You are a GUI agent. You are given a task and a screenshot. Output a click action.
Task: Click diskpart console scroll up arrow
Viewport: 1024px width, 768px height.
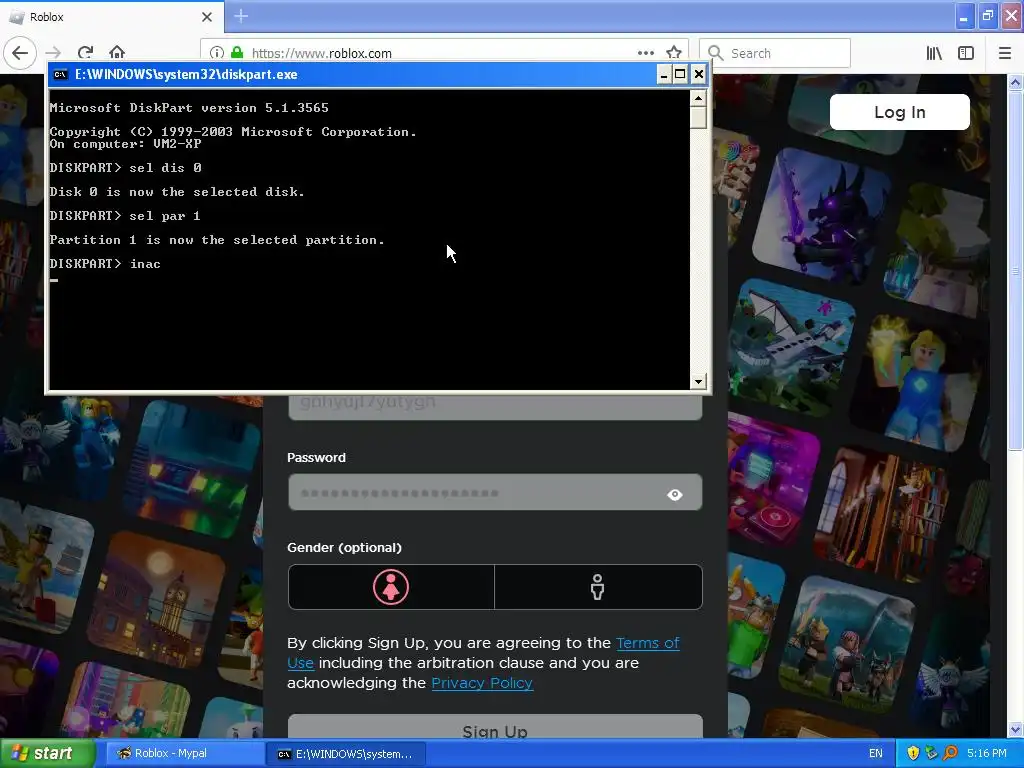698,98
